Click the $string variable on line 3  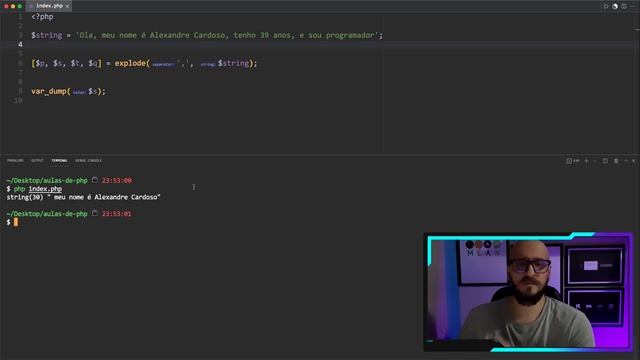[47, 35]
